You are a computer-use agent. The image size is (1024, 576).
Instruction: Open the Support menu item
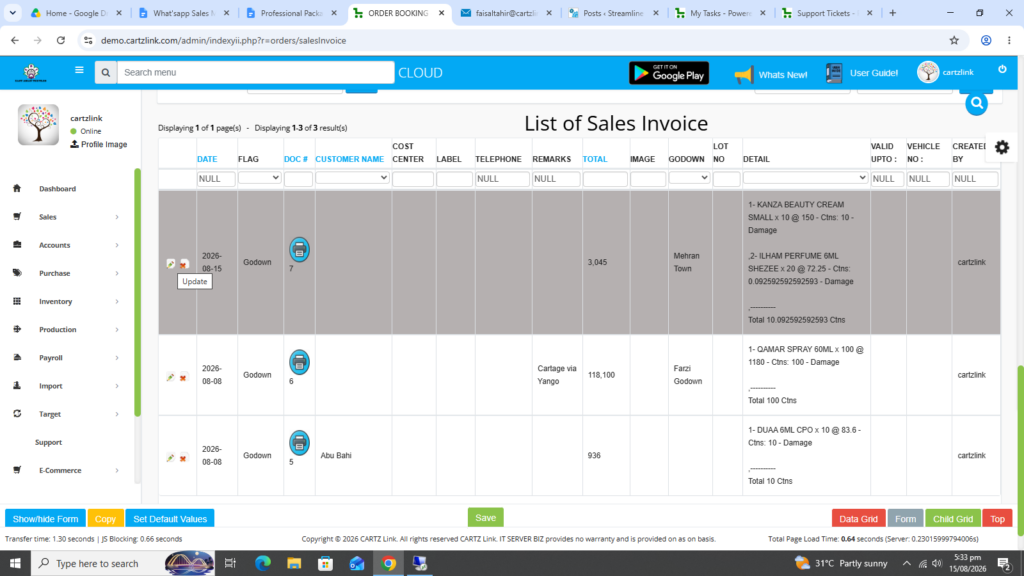(48, 442)
